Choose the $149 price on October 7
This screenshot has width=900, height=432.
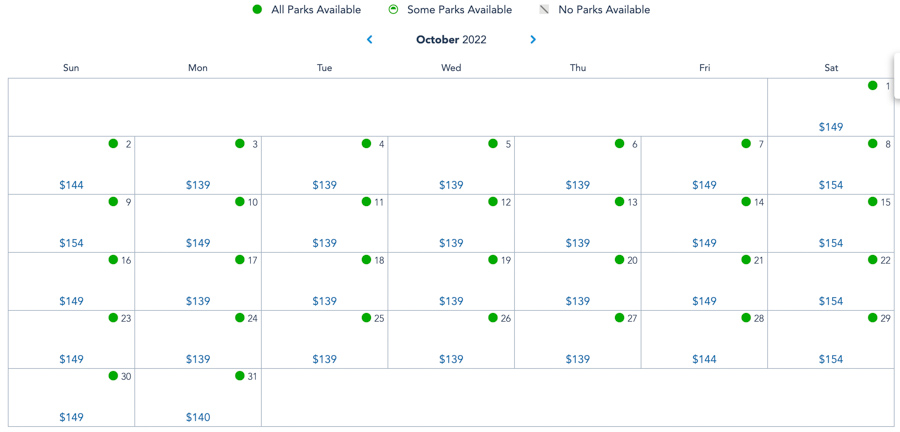[x=704, y=185]
